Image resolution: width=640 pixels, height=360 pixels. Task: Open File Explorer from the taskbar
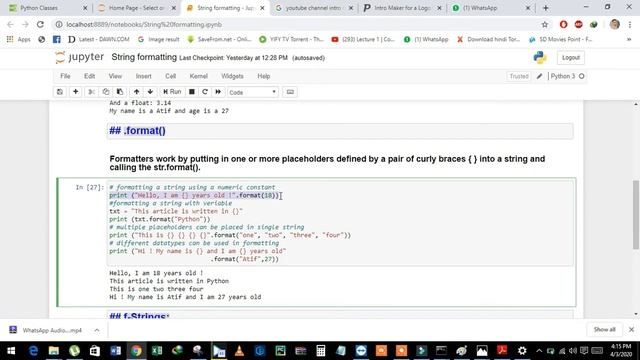point(54,351)
